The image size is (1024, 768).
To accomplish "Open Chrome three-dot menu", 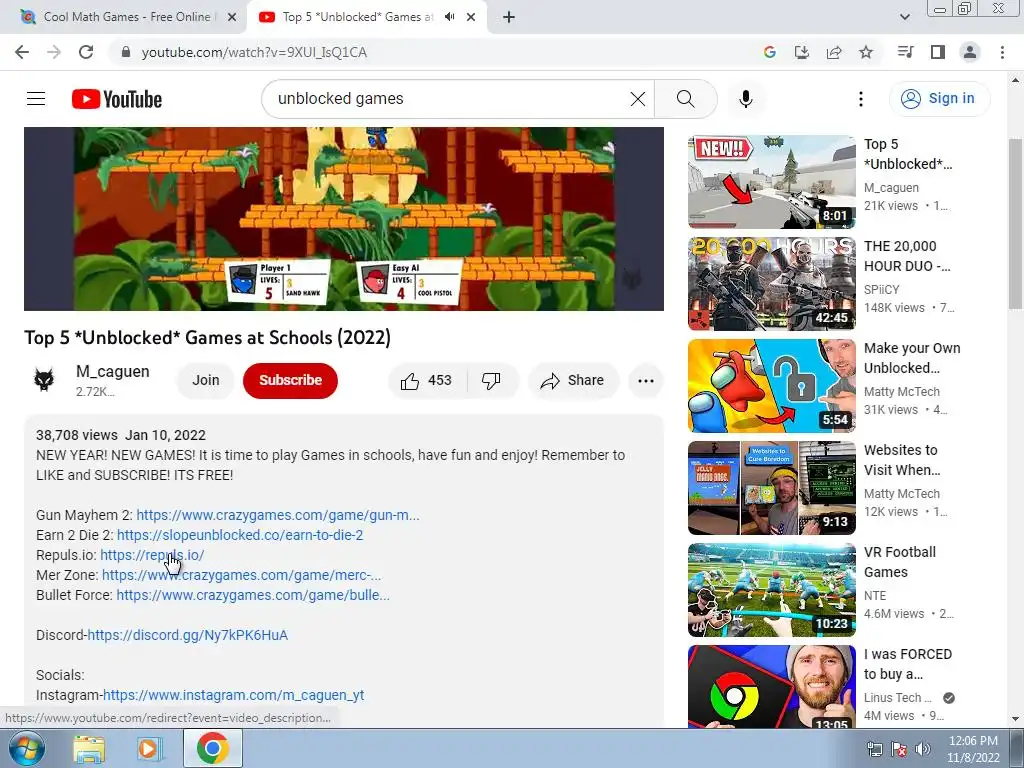I will [1002, 52].
